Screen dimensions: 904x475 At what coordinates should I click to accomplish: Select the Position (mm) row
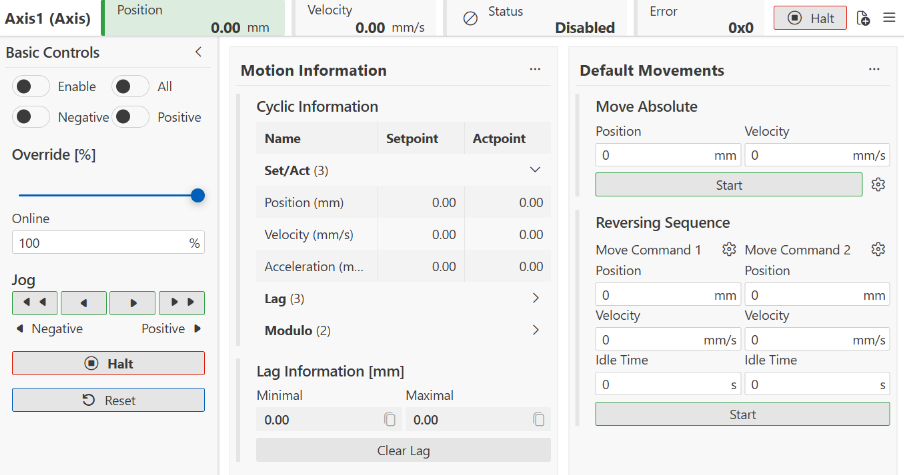coord(404,202)
